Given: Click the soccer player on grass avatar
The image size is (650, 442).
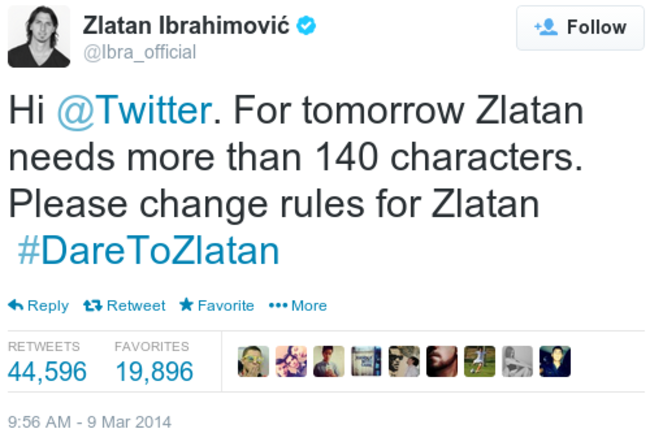Looking at the screenshot, I should click(x=480, y=362).
